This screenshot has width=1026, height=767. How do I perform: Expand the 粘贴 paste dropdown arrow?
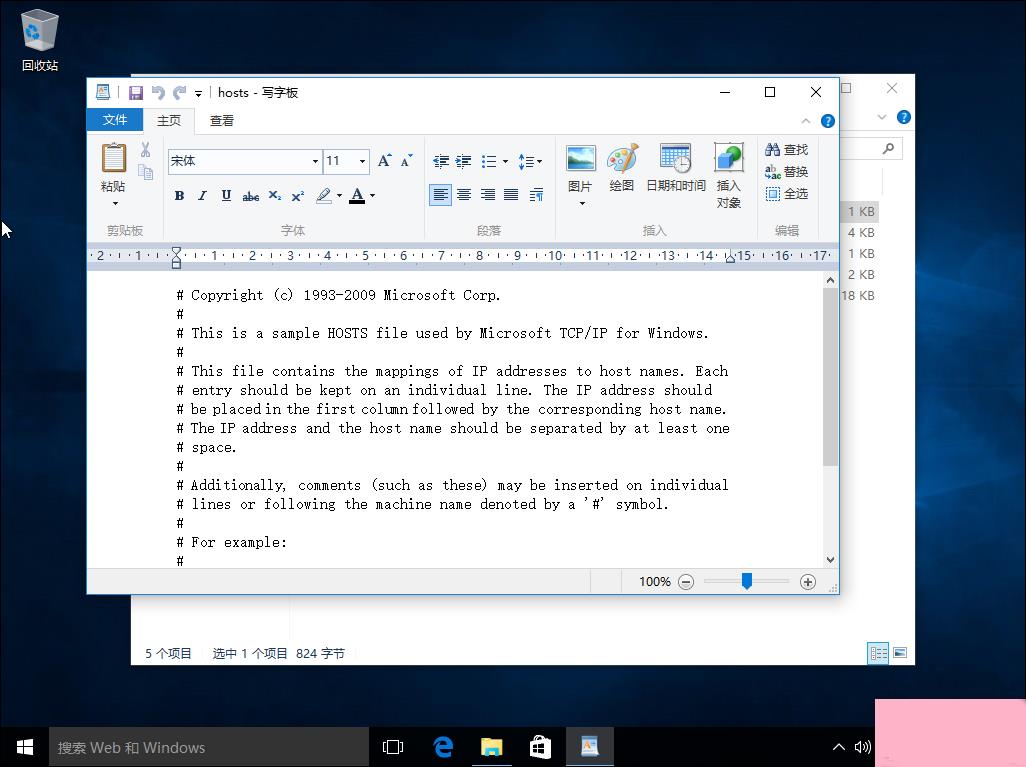click(x=115, y=204)
